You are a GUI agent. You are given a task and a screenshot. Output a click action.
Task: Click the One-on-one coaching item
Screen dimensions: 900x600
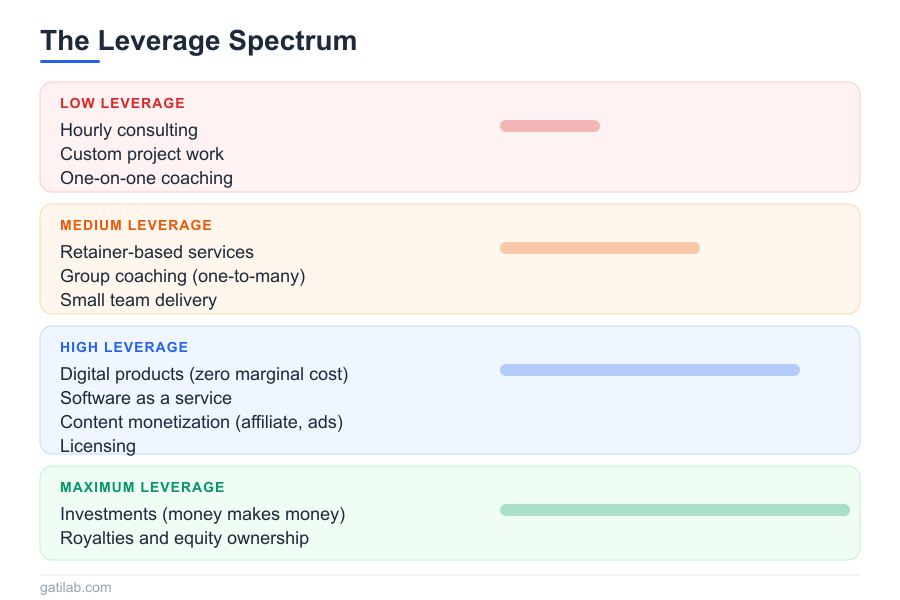146,178
